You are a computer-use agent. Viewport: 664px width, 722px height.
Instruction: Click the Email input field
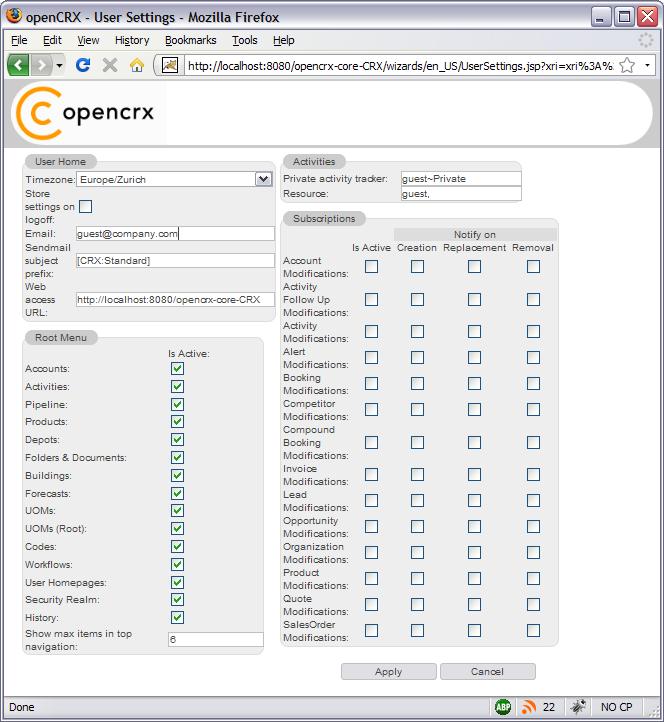pyautogui.click(x=175, y=233)
